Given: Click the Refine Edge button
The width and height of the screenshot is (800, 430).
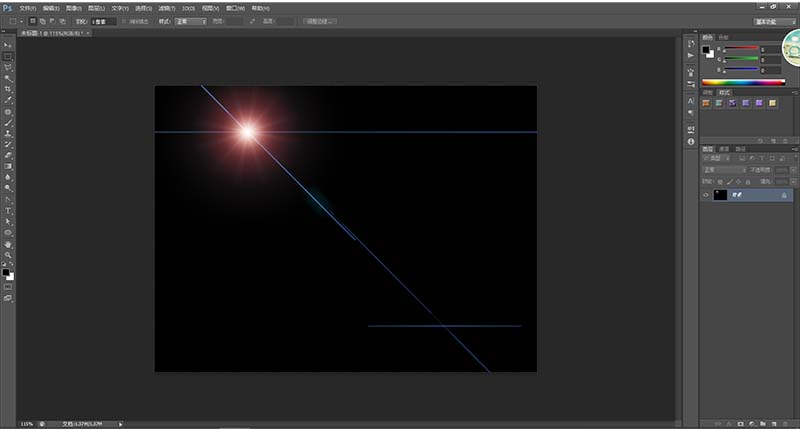Looking at the screenshot, I should 319,21.
